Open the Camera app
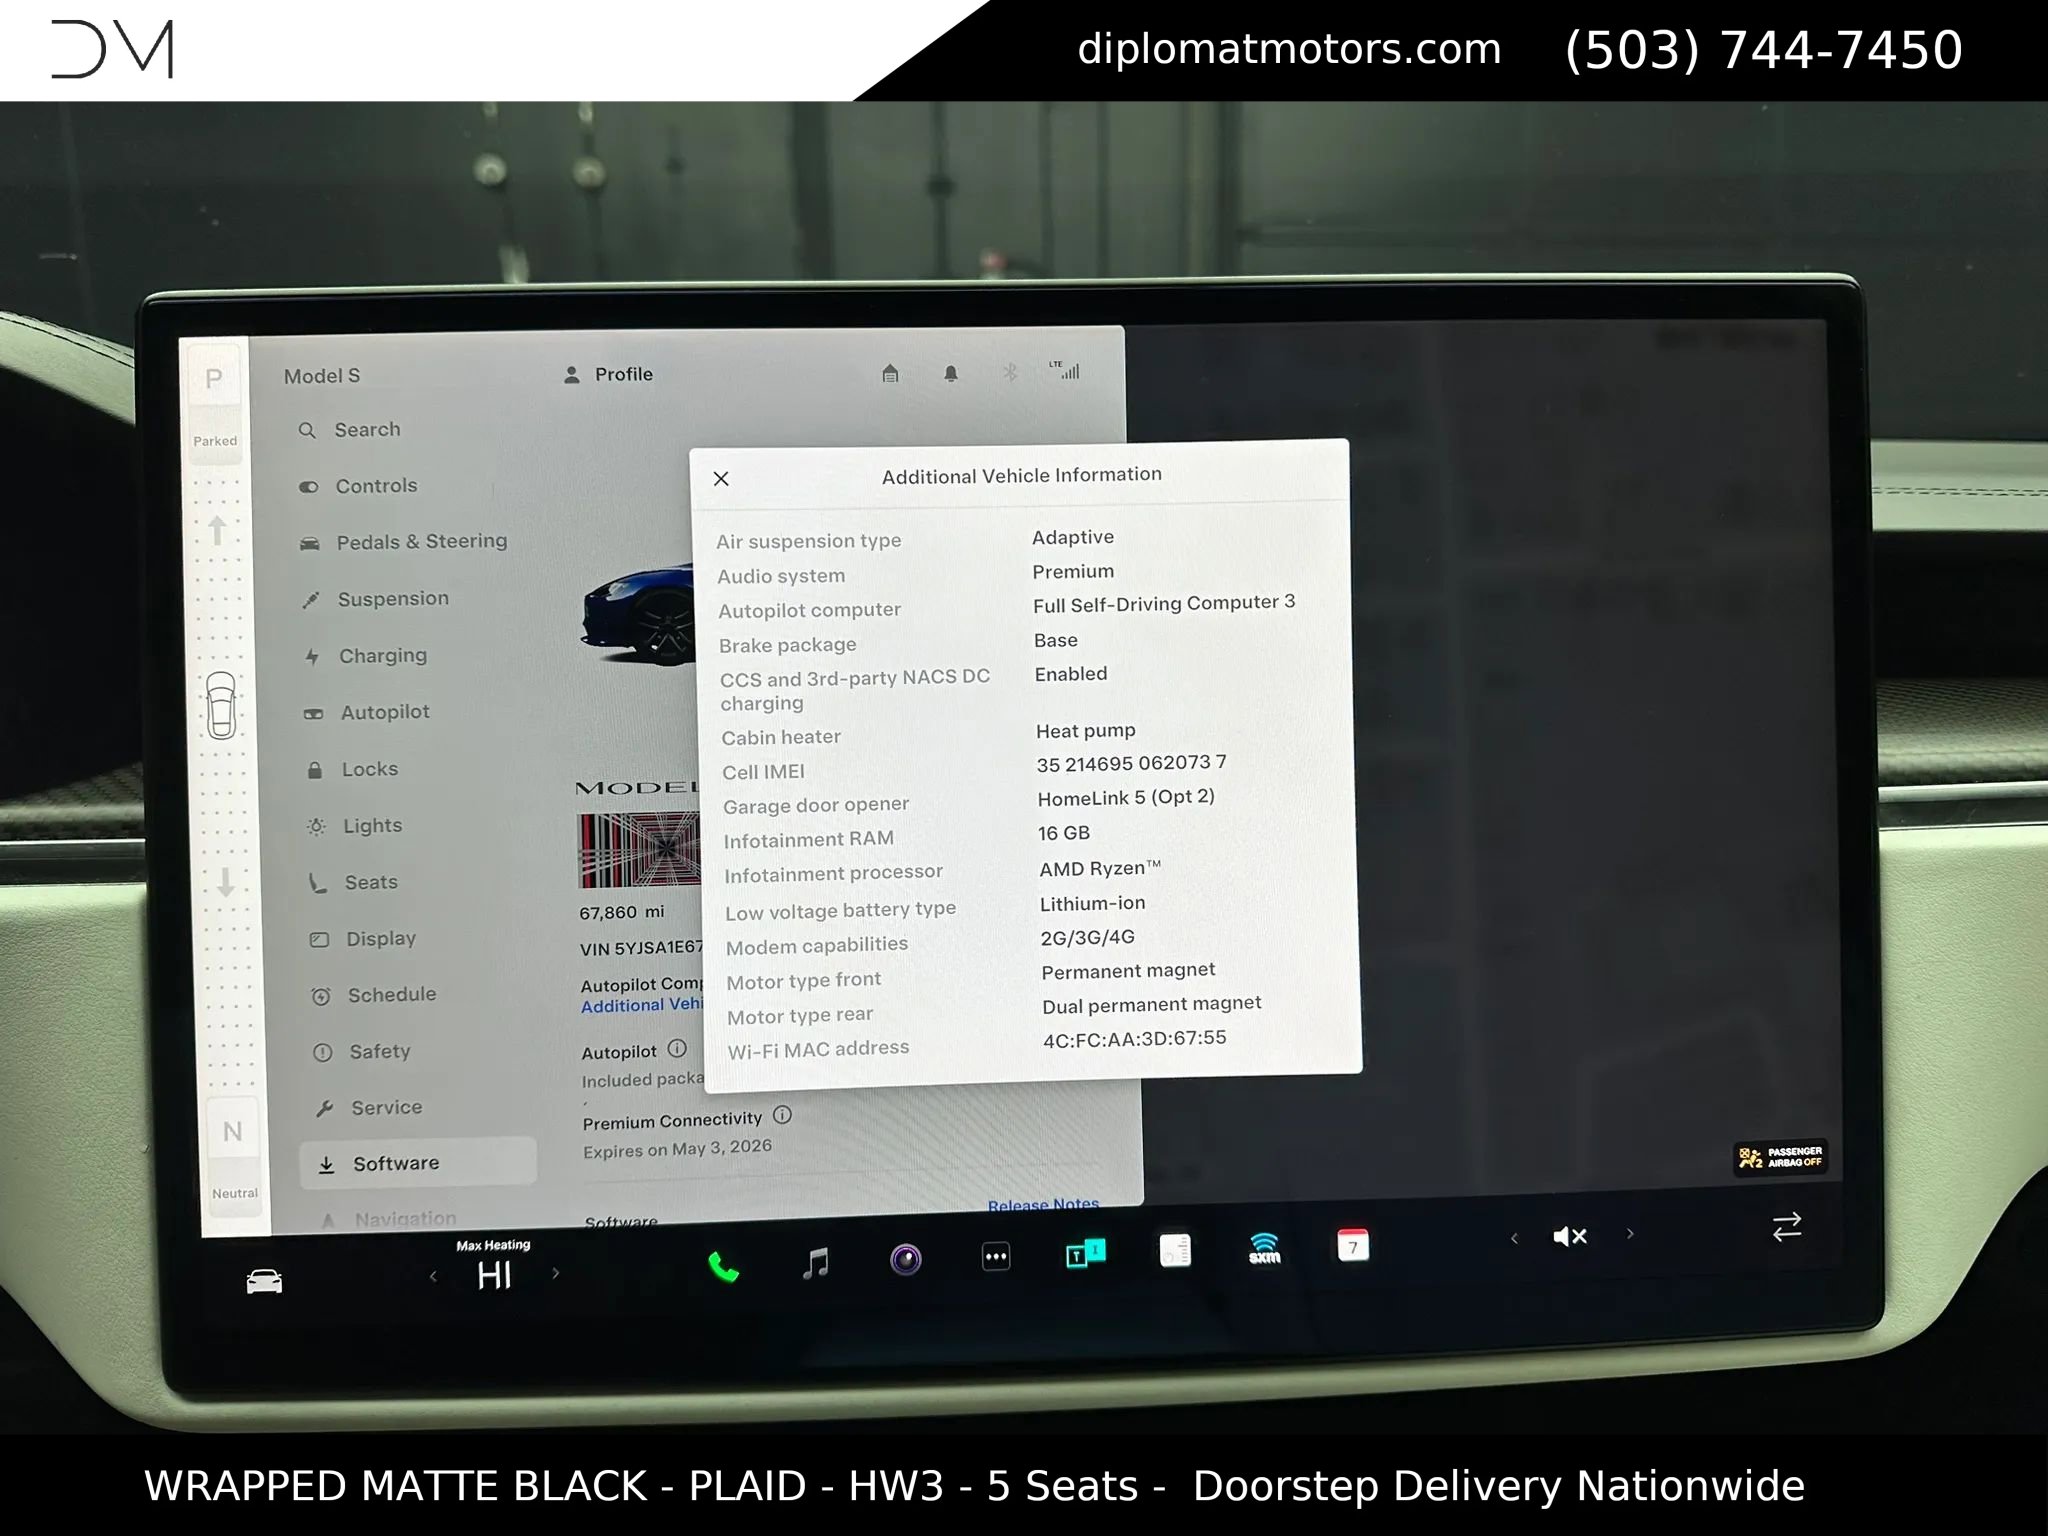This screenshot has width=2048, height=1536. point(906,1259)
